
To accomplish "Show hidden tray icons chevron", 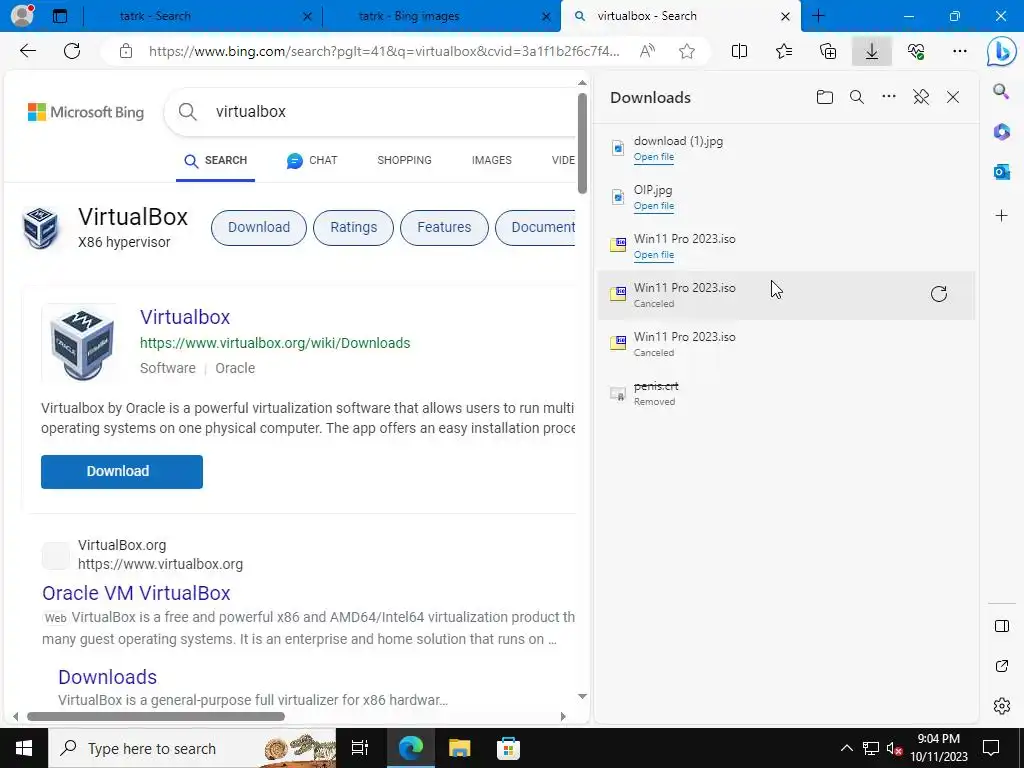I will pyautogui.click(x=846, y=748).
